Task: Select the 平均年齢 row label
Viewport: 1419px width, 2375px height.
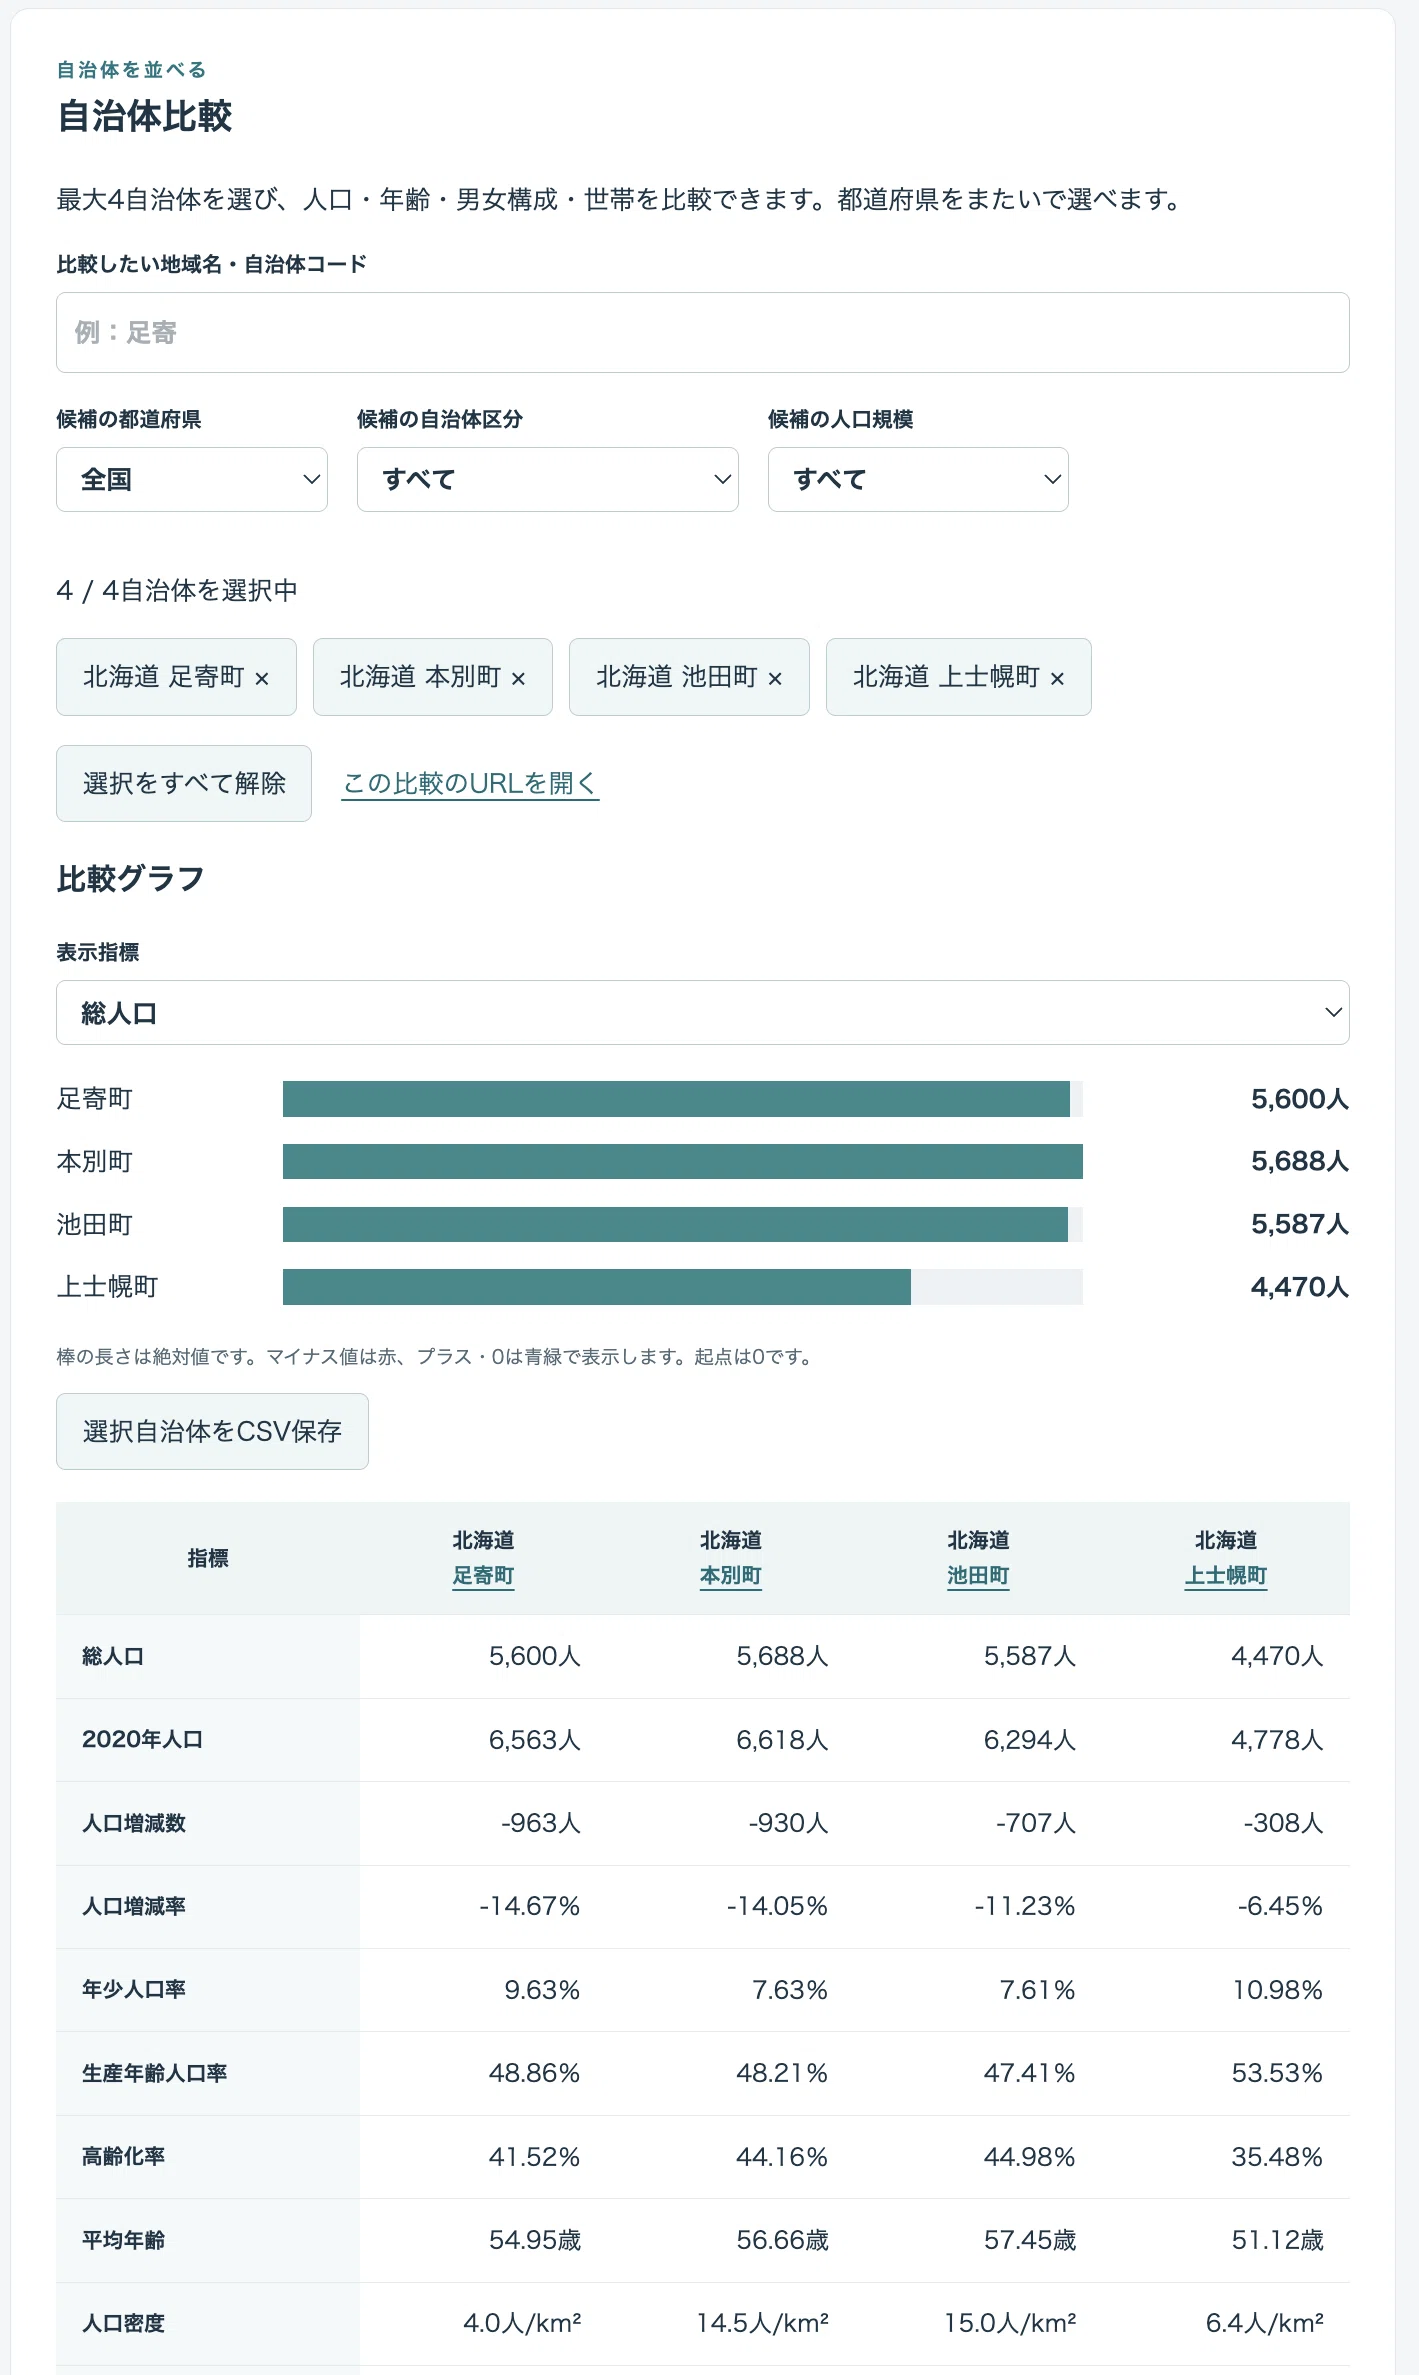Action: coord(124,2240)
